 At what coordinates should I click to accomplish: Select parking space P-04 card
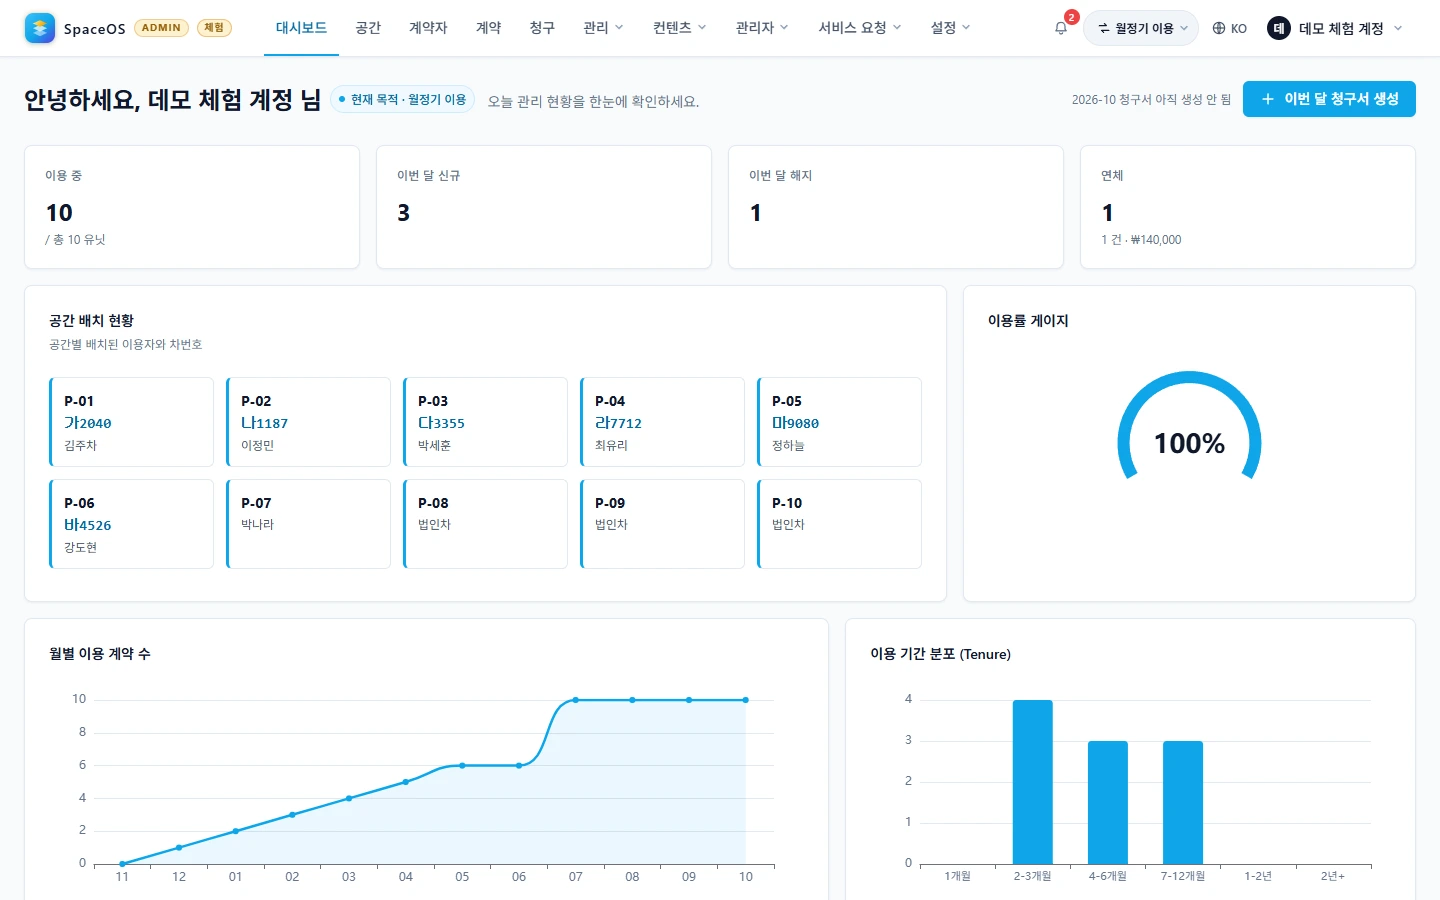tap(662, 422)
